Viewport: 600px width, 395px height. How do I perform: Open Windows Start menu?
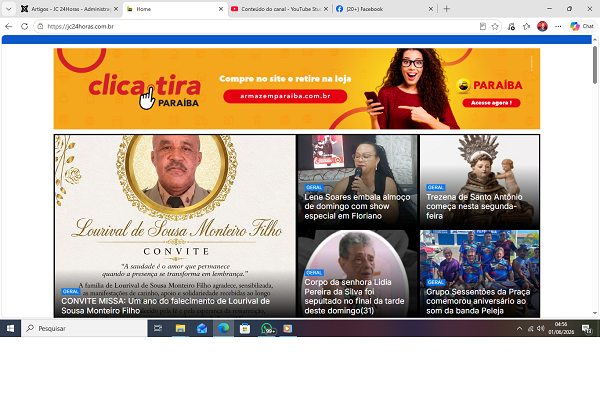point(10,328)
